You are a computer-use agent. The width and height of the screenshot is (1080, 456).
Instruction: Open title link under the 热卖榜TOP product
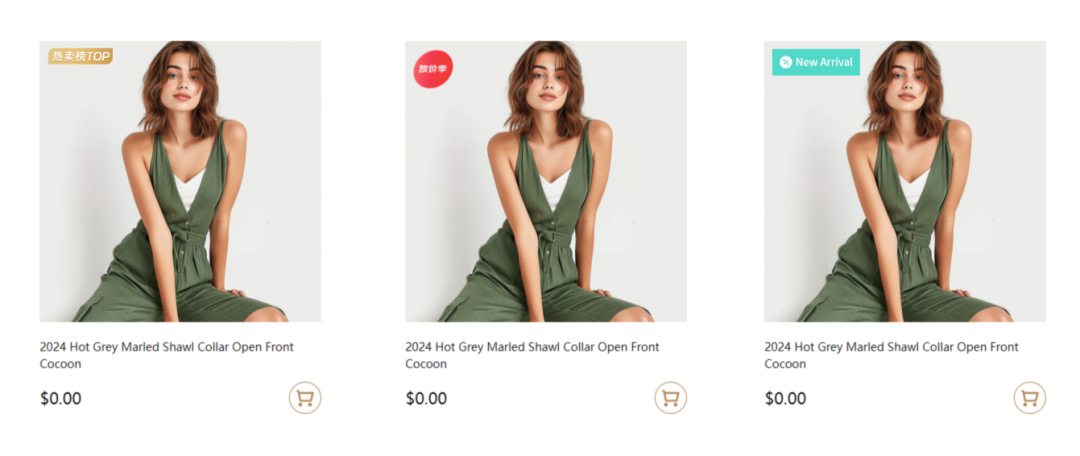pyautogui.click(x=166, y=347)
